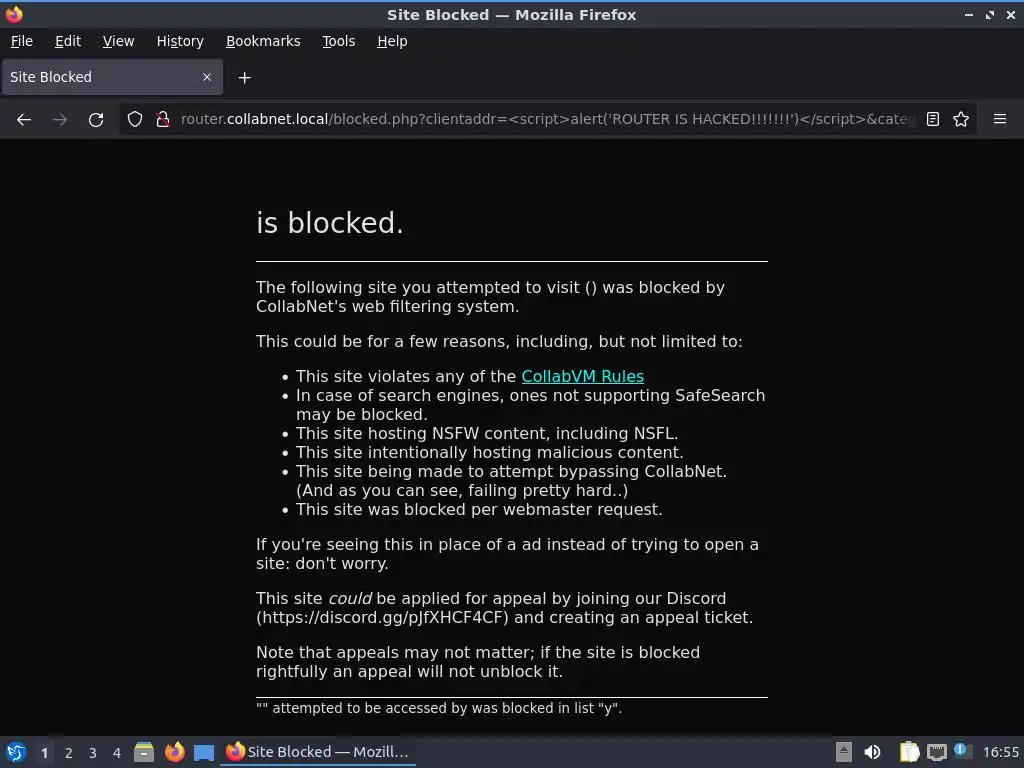Open the View menu
1024x768 pixels.
tap(118, 41)
